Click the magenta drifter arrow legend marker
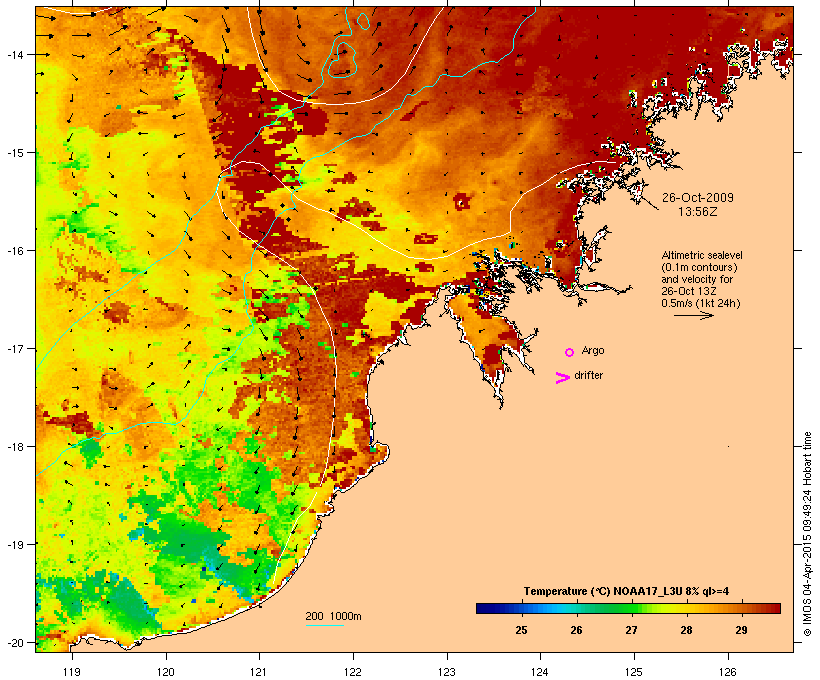Image resolution: width=820 pixels, height=680 pixels. point(563,378)
